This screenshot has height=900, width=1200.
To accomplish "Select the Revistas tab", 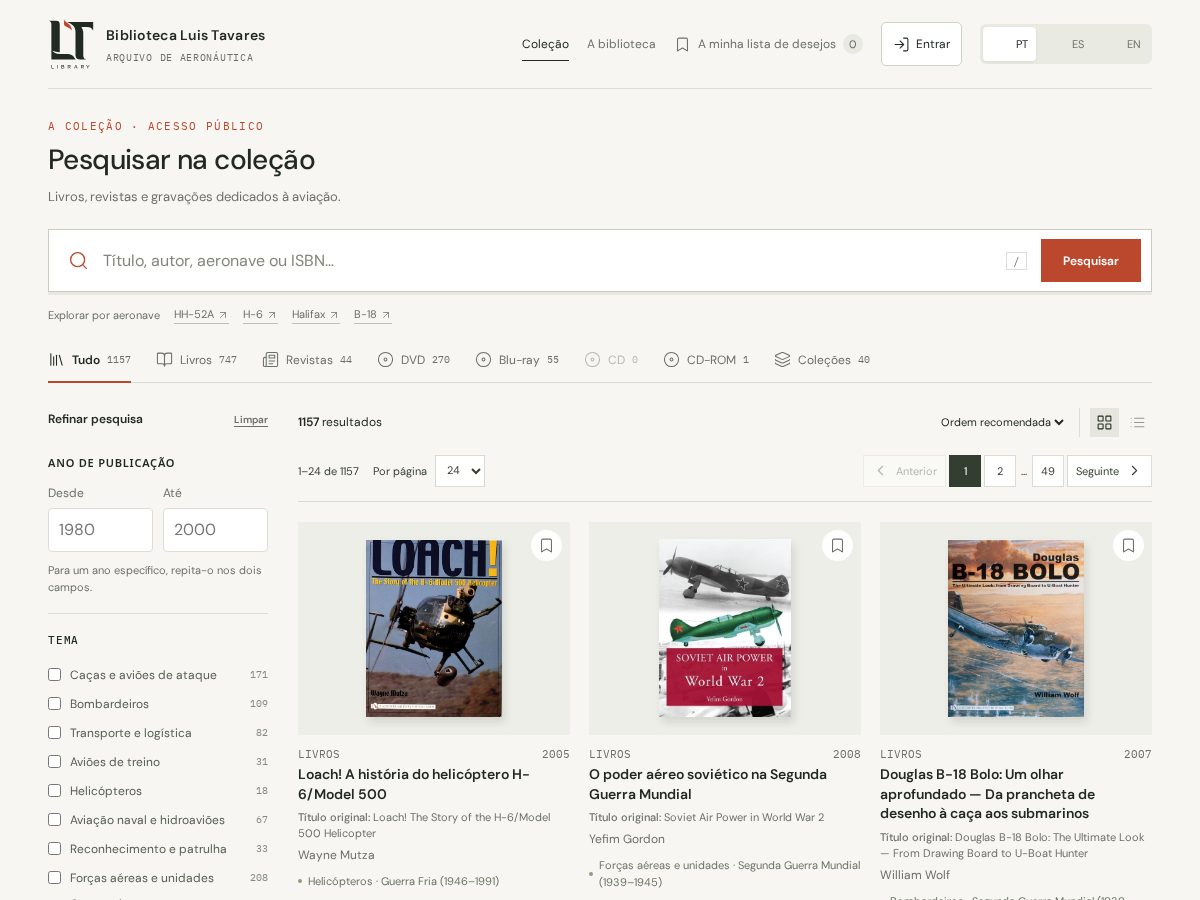I will (307, 360).
